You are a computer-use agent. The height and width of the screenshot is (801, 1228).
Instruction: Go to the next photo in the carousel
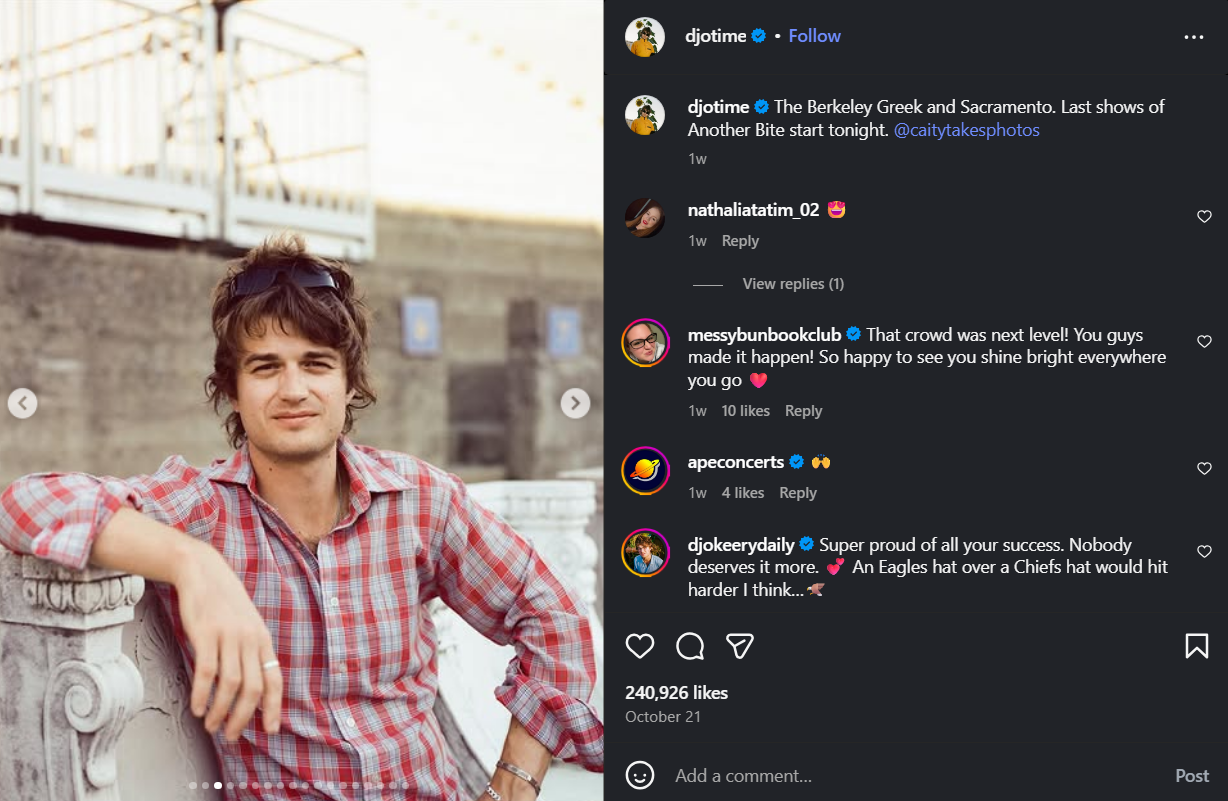(574, 403)
